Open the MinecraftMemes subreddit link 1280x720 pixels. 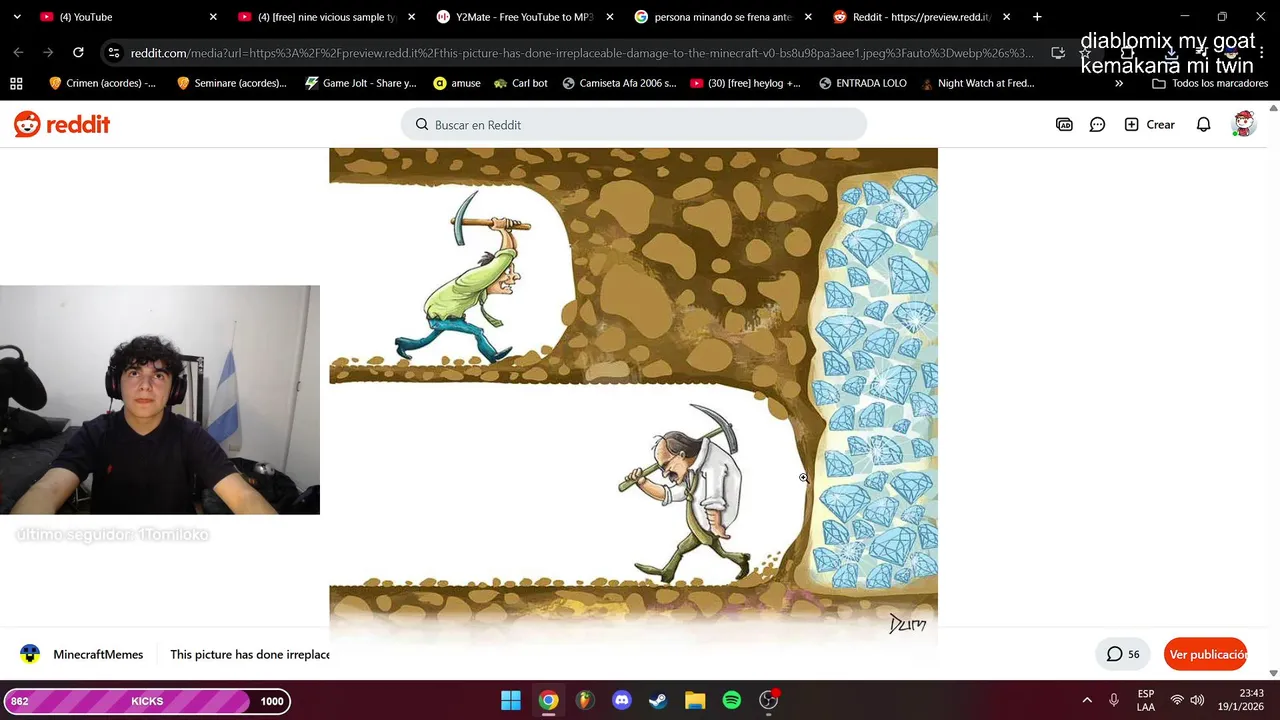coord(98,655)
